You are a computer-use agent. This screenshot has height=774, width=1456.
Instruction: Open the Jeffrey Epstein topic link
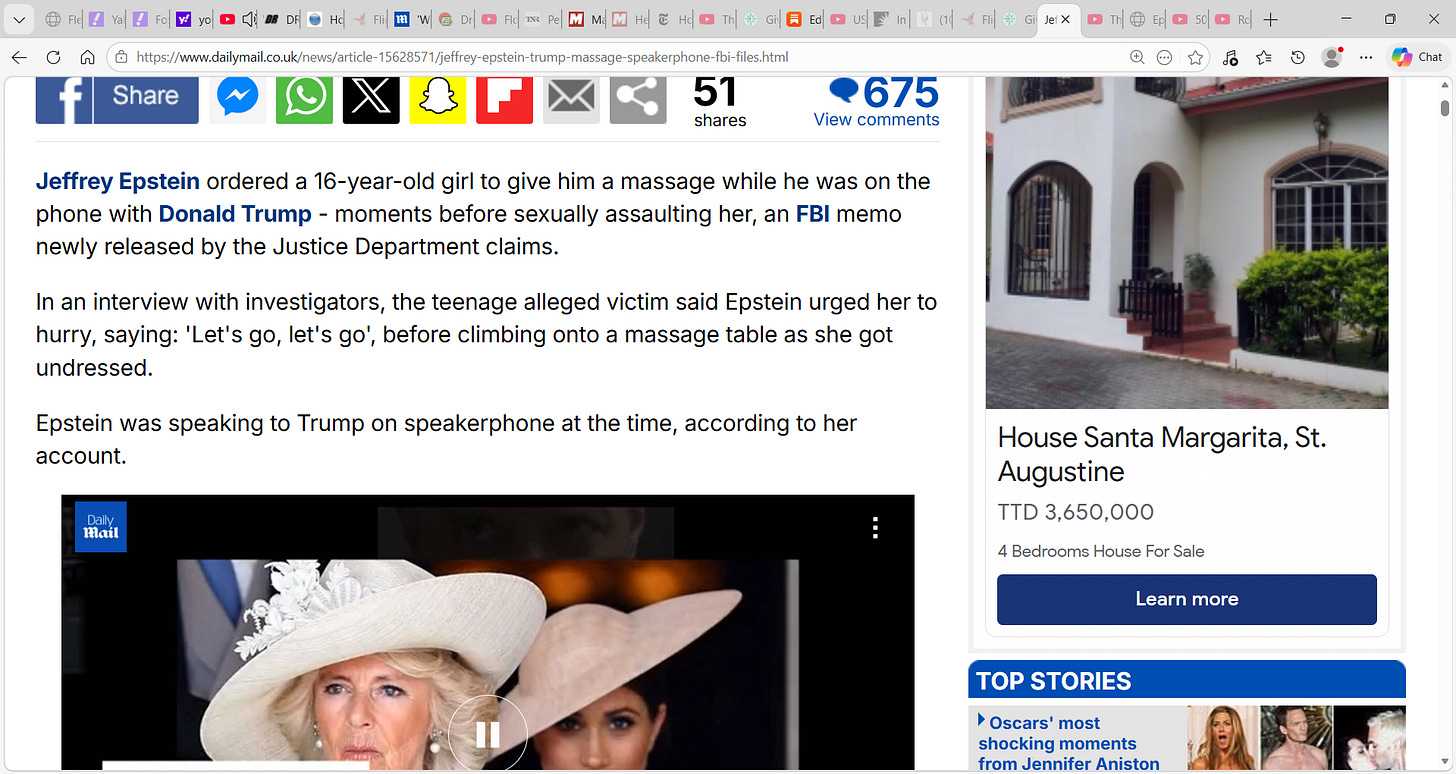(118, 181)
